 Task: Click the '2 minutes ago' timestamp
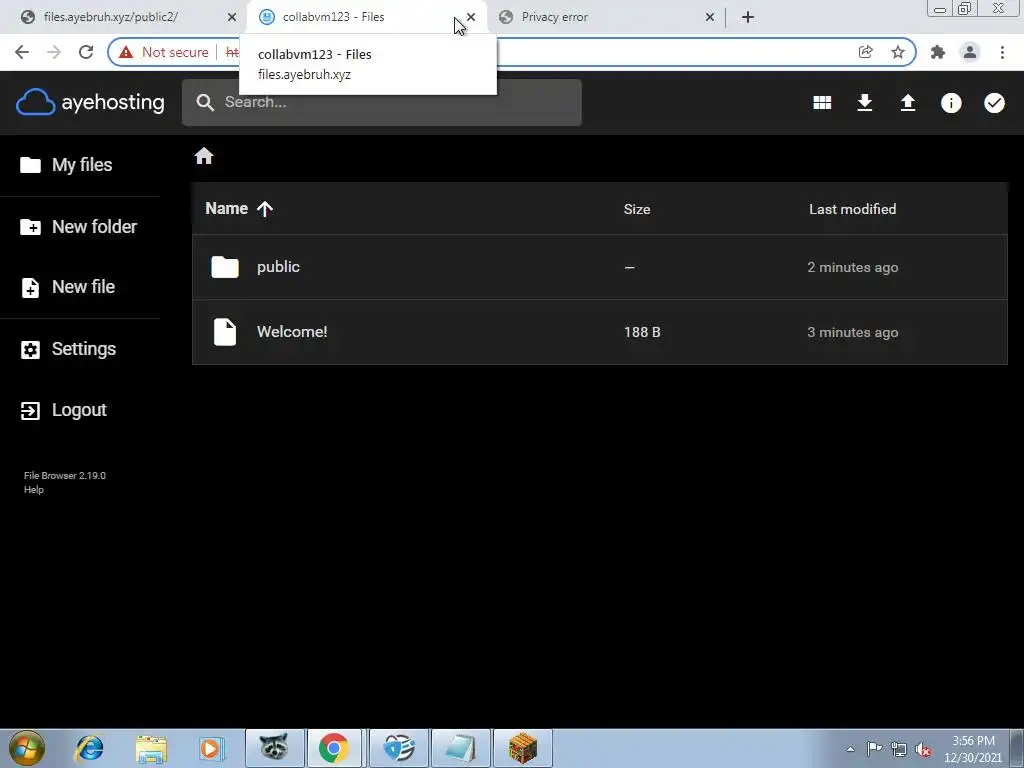tap(852, 267)
